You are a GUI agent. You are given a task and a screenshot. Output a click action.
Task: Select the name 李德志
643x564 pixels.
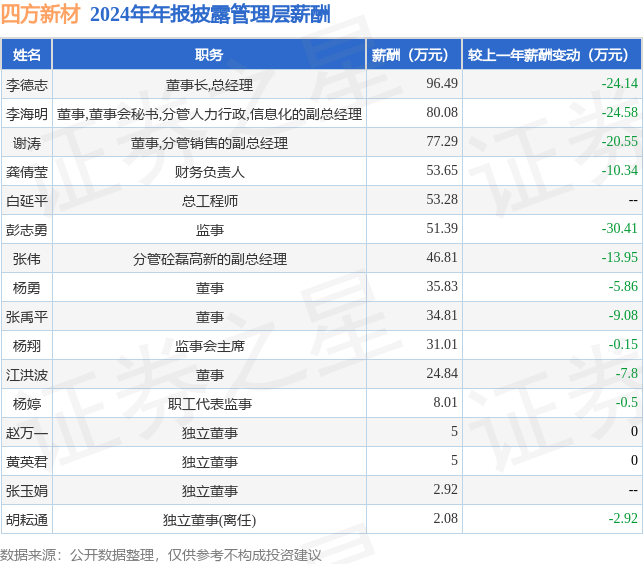click(27, 85)
